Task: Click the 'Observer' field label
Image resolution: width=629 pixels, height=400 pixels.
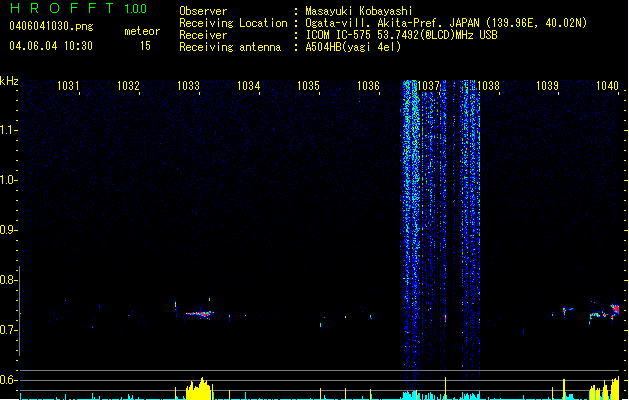Action: (203, 11)
